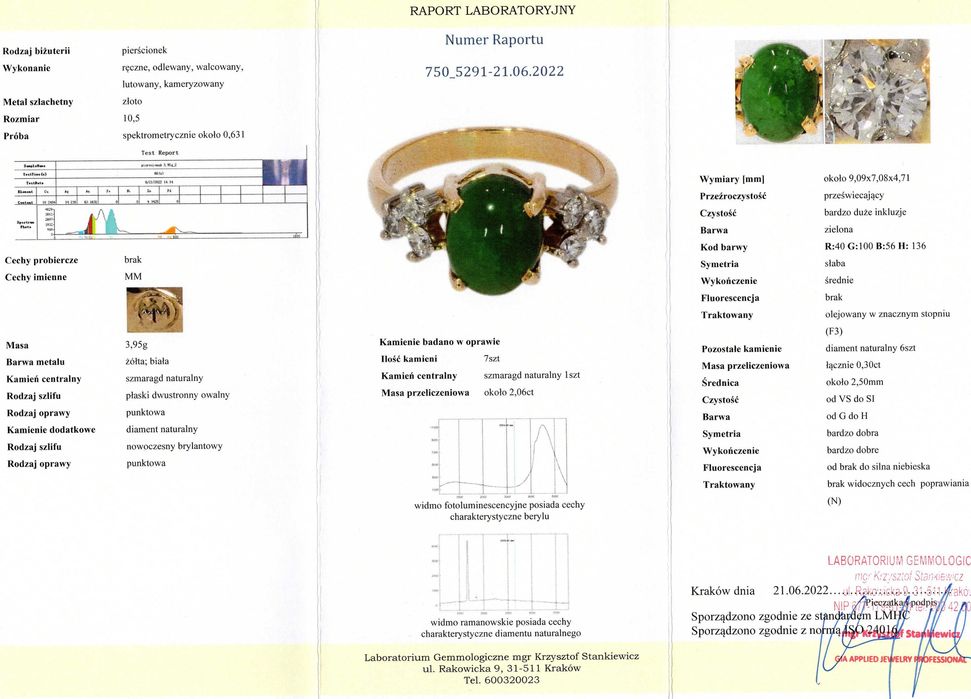Click the 'Kamień centralny' label in left panel
Viewport: 971px width, 699px height.
pyautogui.click(x=43, y=379)
